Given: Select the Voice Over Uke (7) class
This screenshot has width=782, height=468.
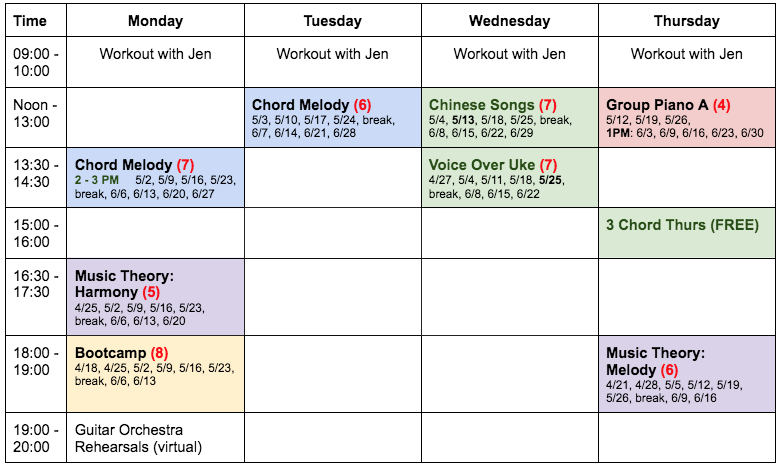Looking at the screenshot, I should [510, 178].
